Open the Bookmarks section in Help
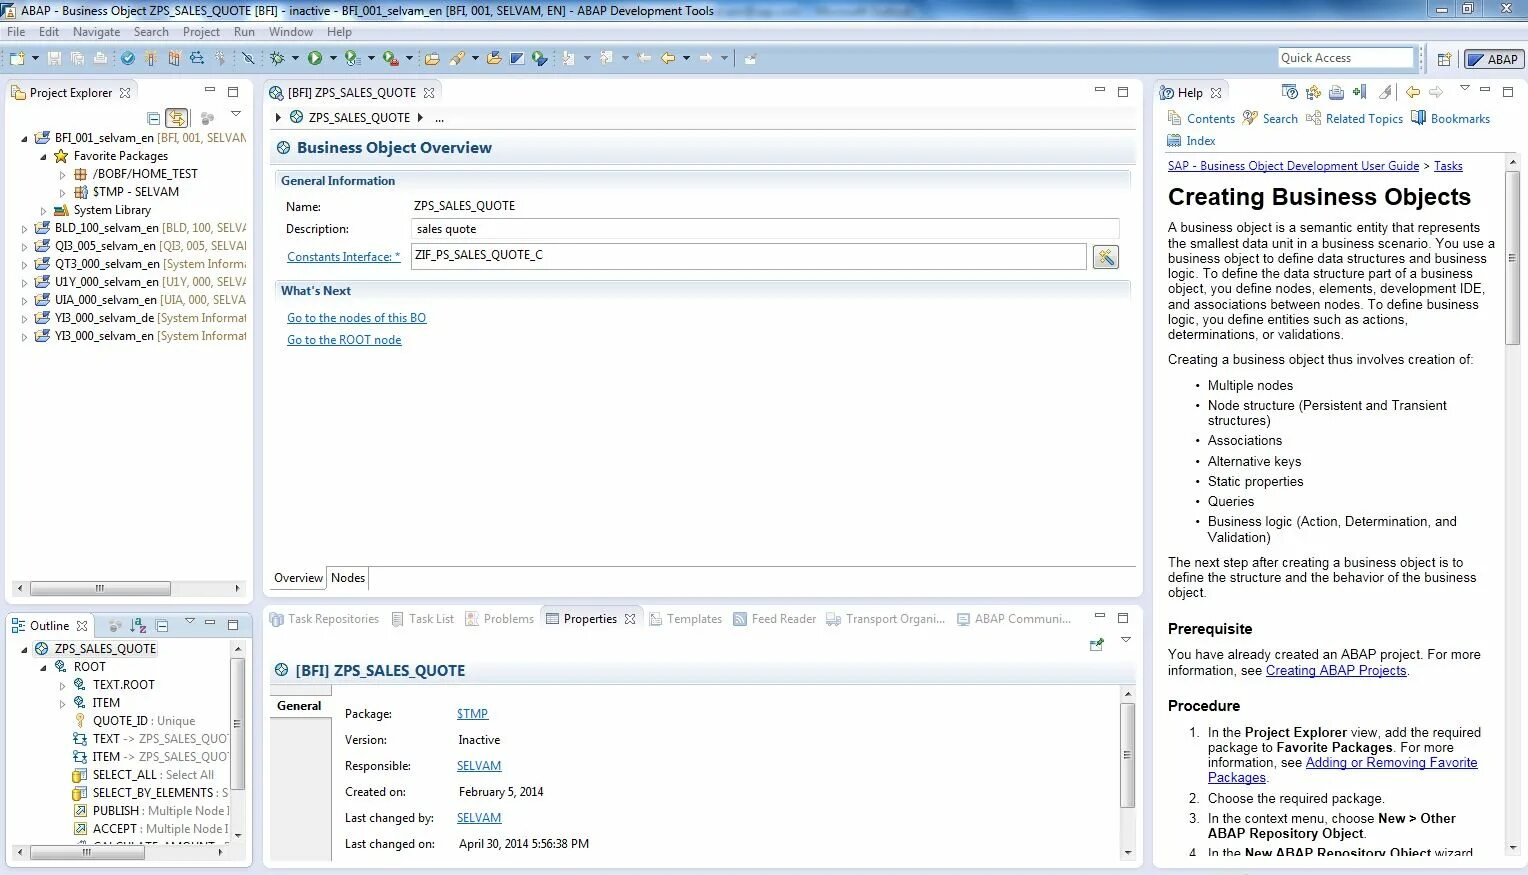Viewport: 1528px width, 875px height. point(1450,118)
